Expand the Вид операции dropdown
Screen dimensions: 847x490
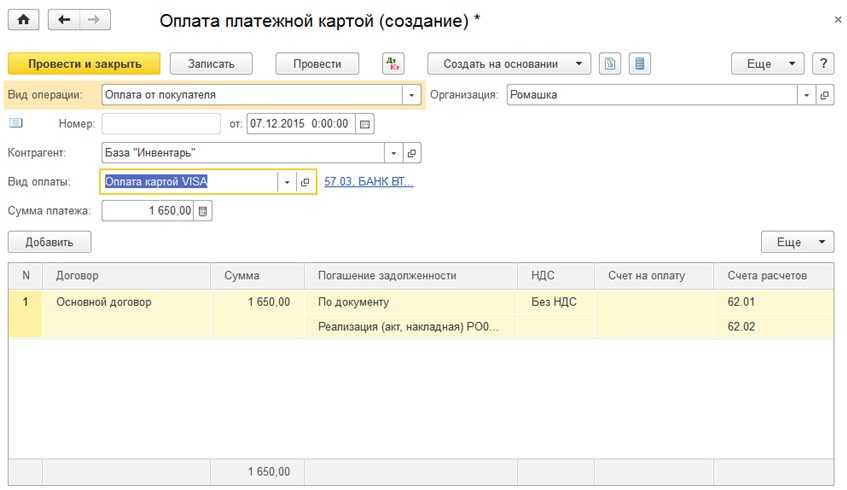(411, 95)
